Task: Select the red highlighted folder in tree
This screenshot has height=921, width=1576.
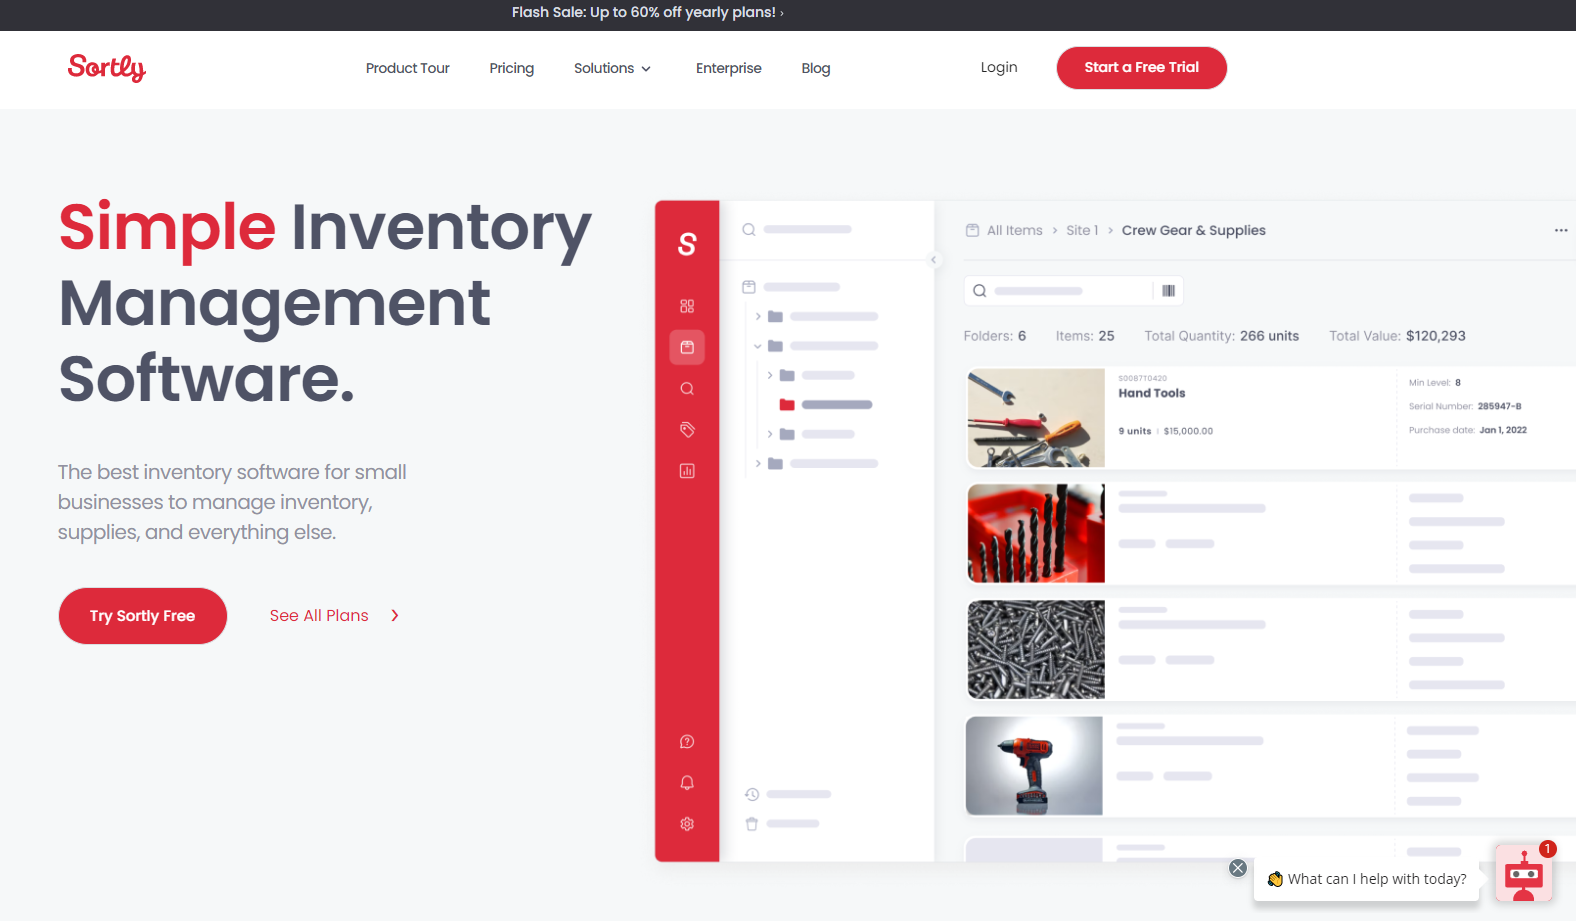Action: click(x=787, y=405)
